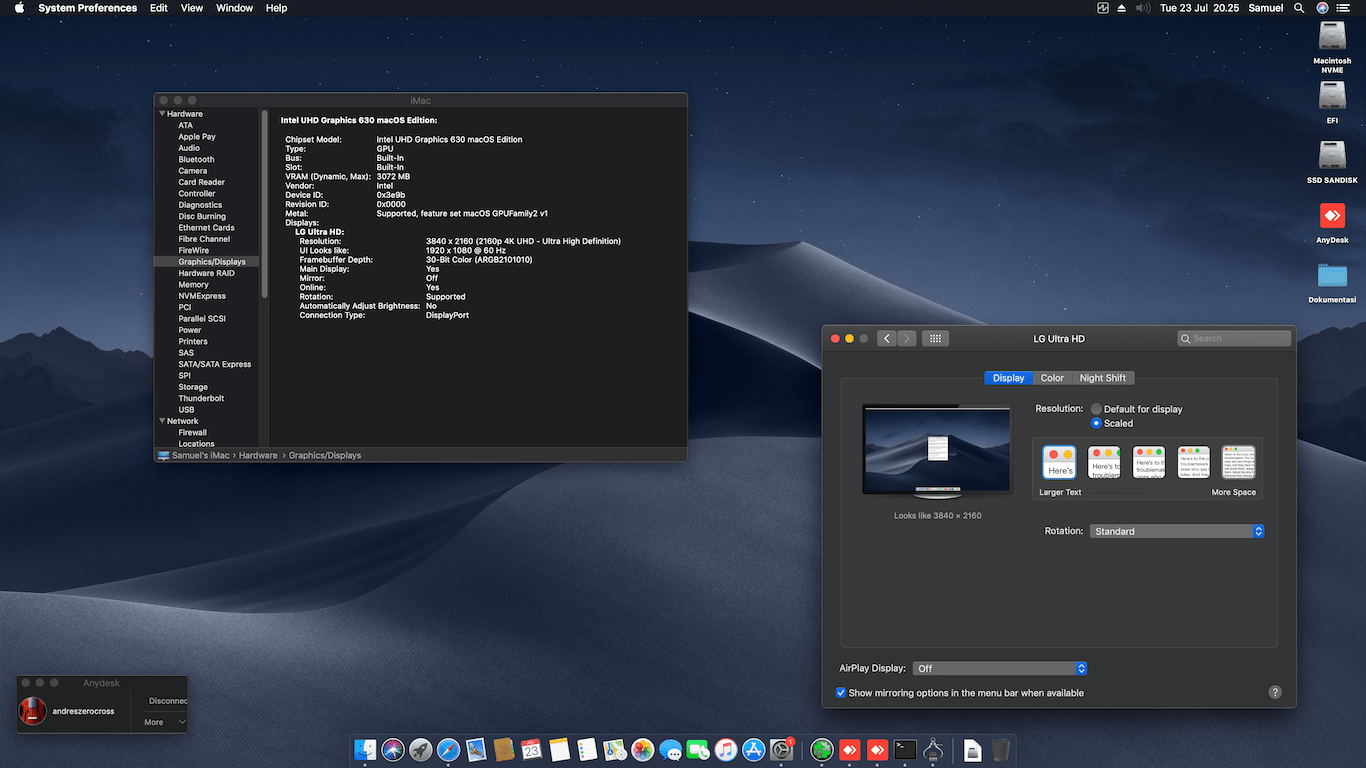
Task: Select Ethernet Cards in the hardware sidebar
Action: pos(206,228)
